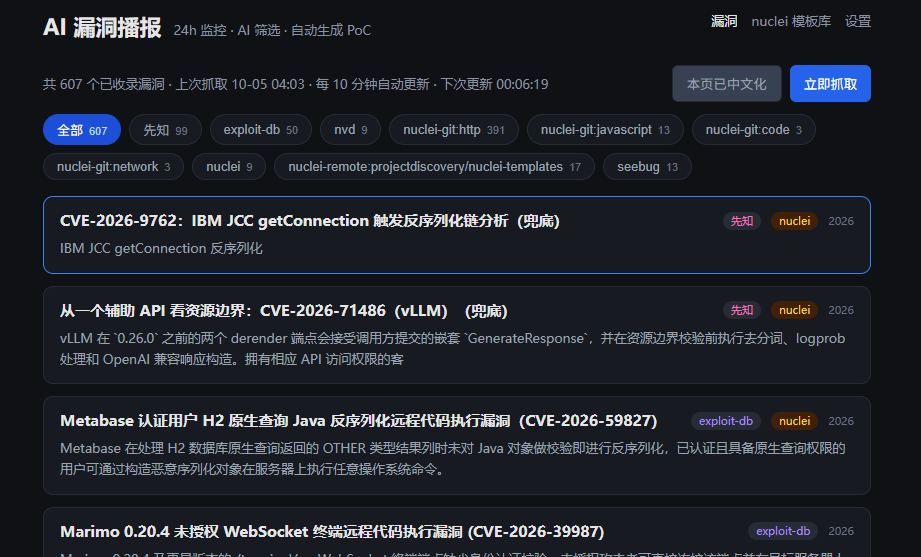Screen dimensions: 921x557
Task: Open the Marimo 0.20.4 WebSocket entry
Action: coord(456,532)
